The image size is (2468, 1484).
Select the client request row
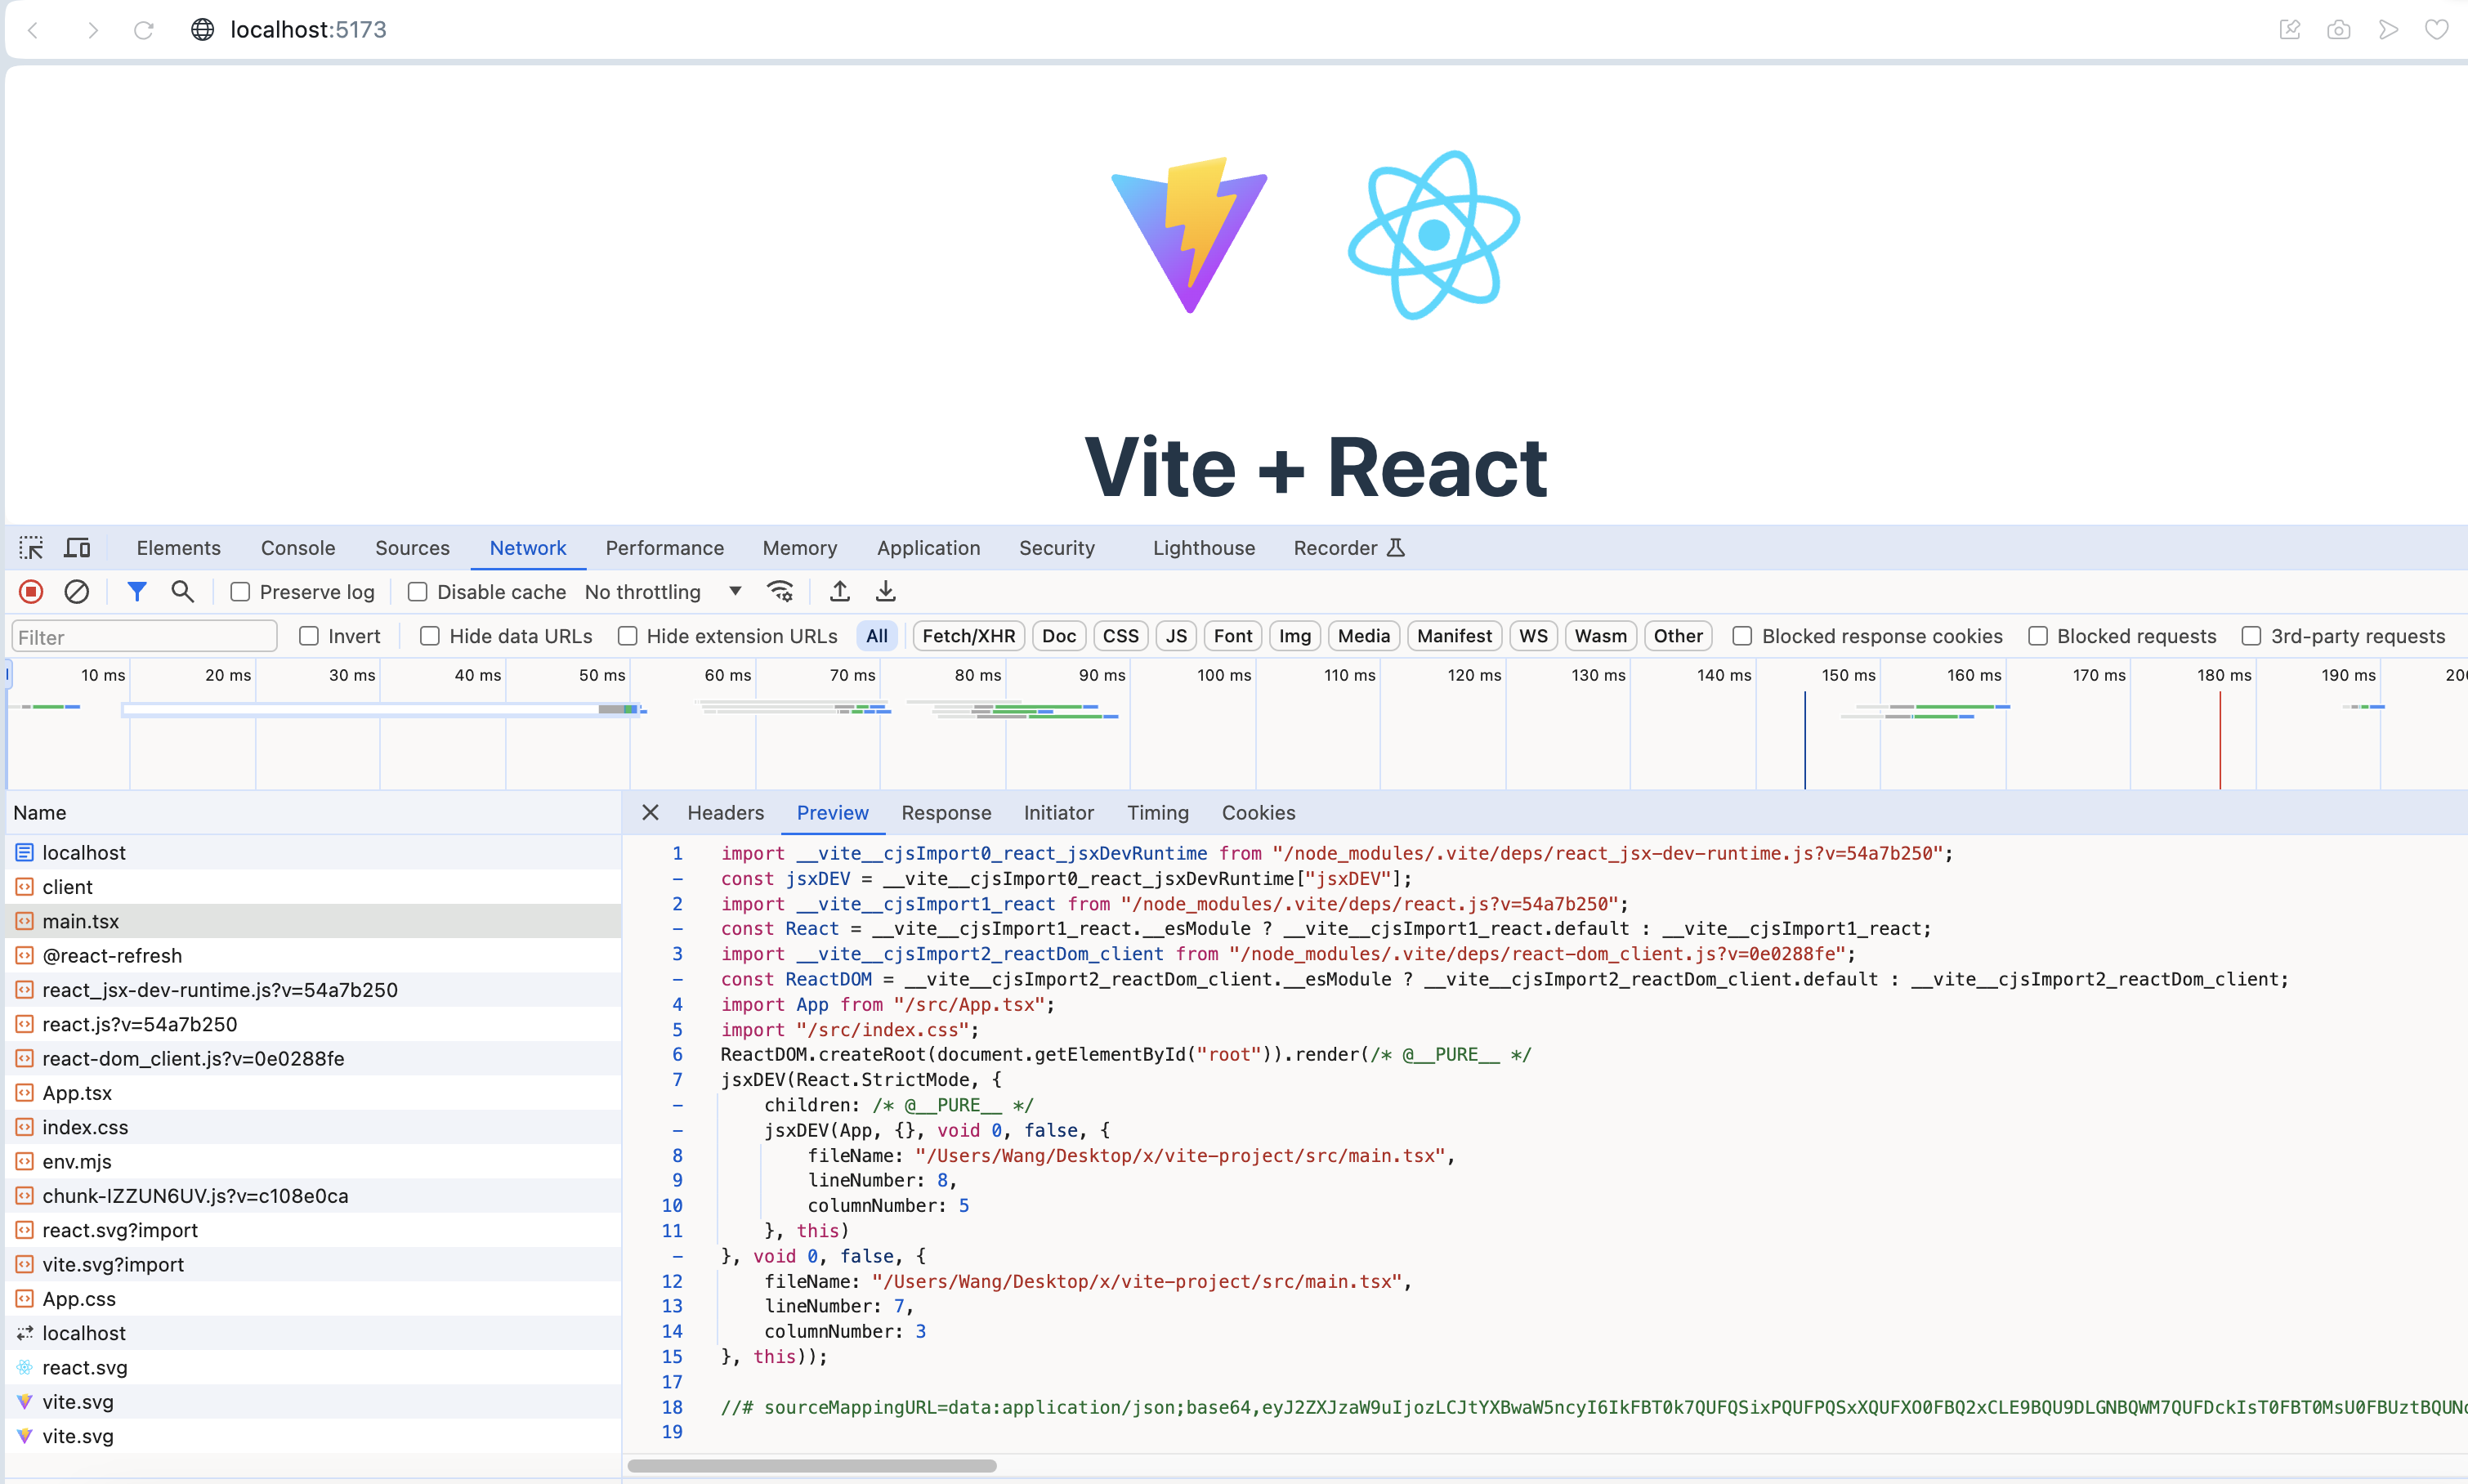314,887
